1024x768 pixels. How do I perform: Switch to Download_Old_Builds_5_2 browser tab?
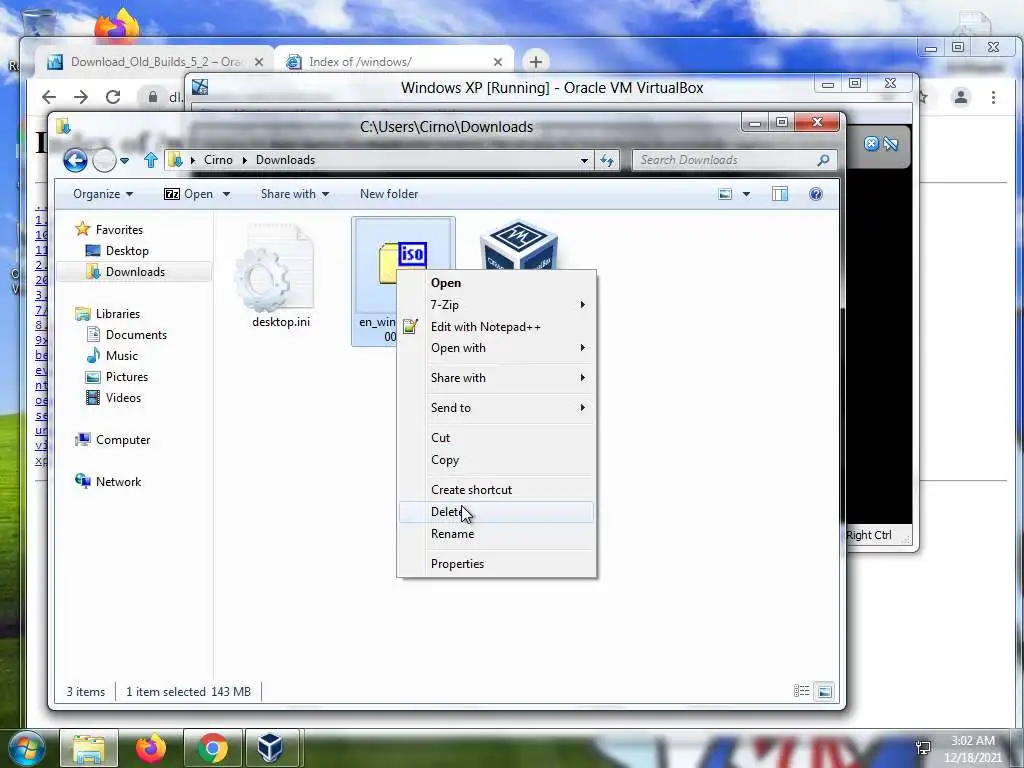153,62
